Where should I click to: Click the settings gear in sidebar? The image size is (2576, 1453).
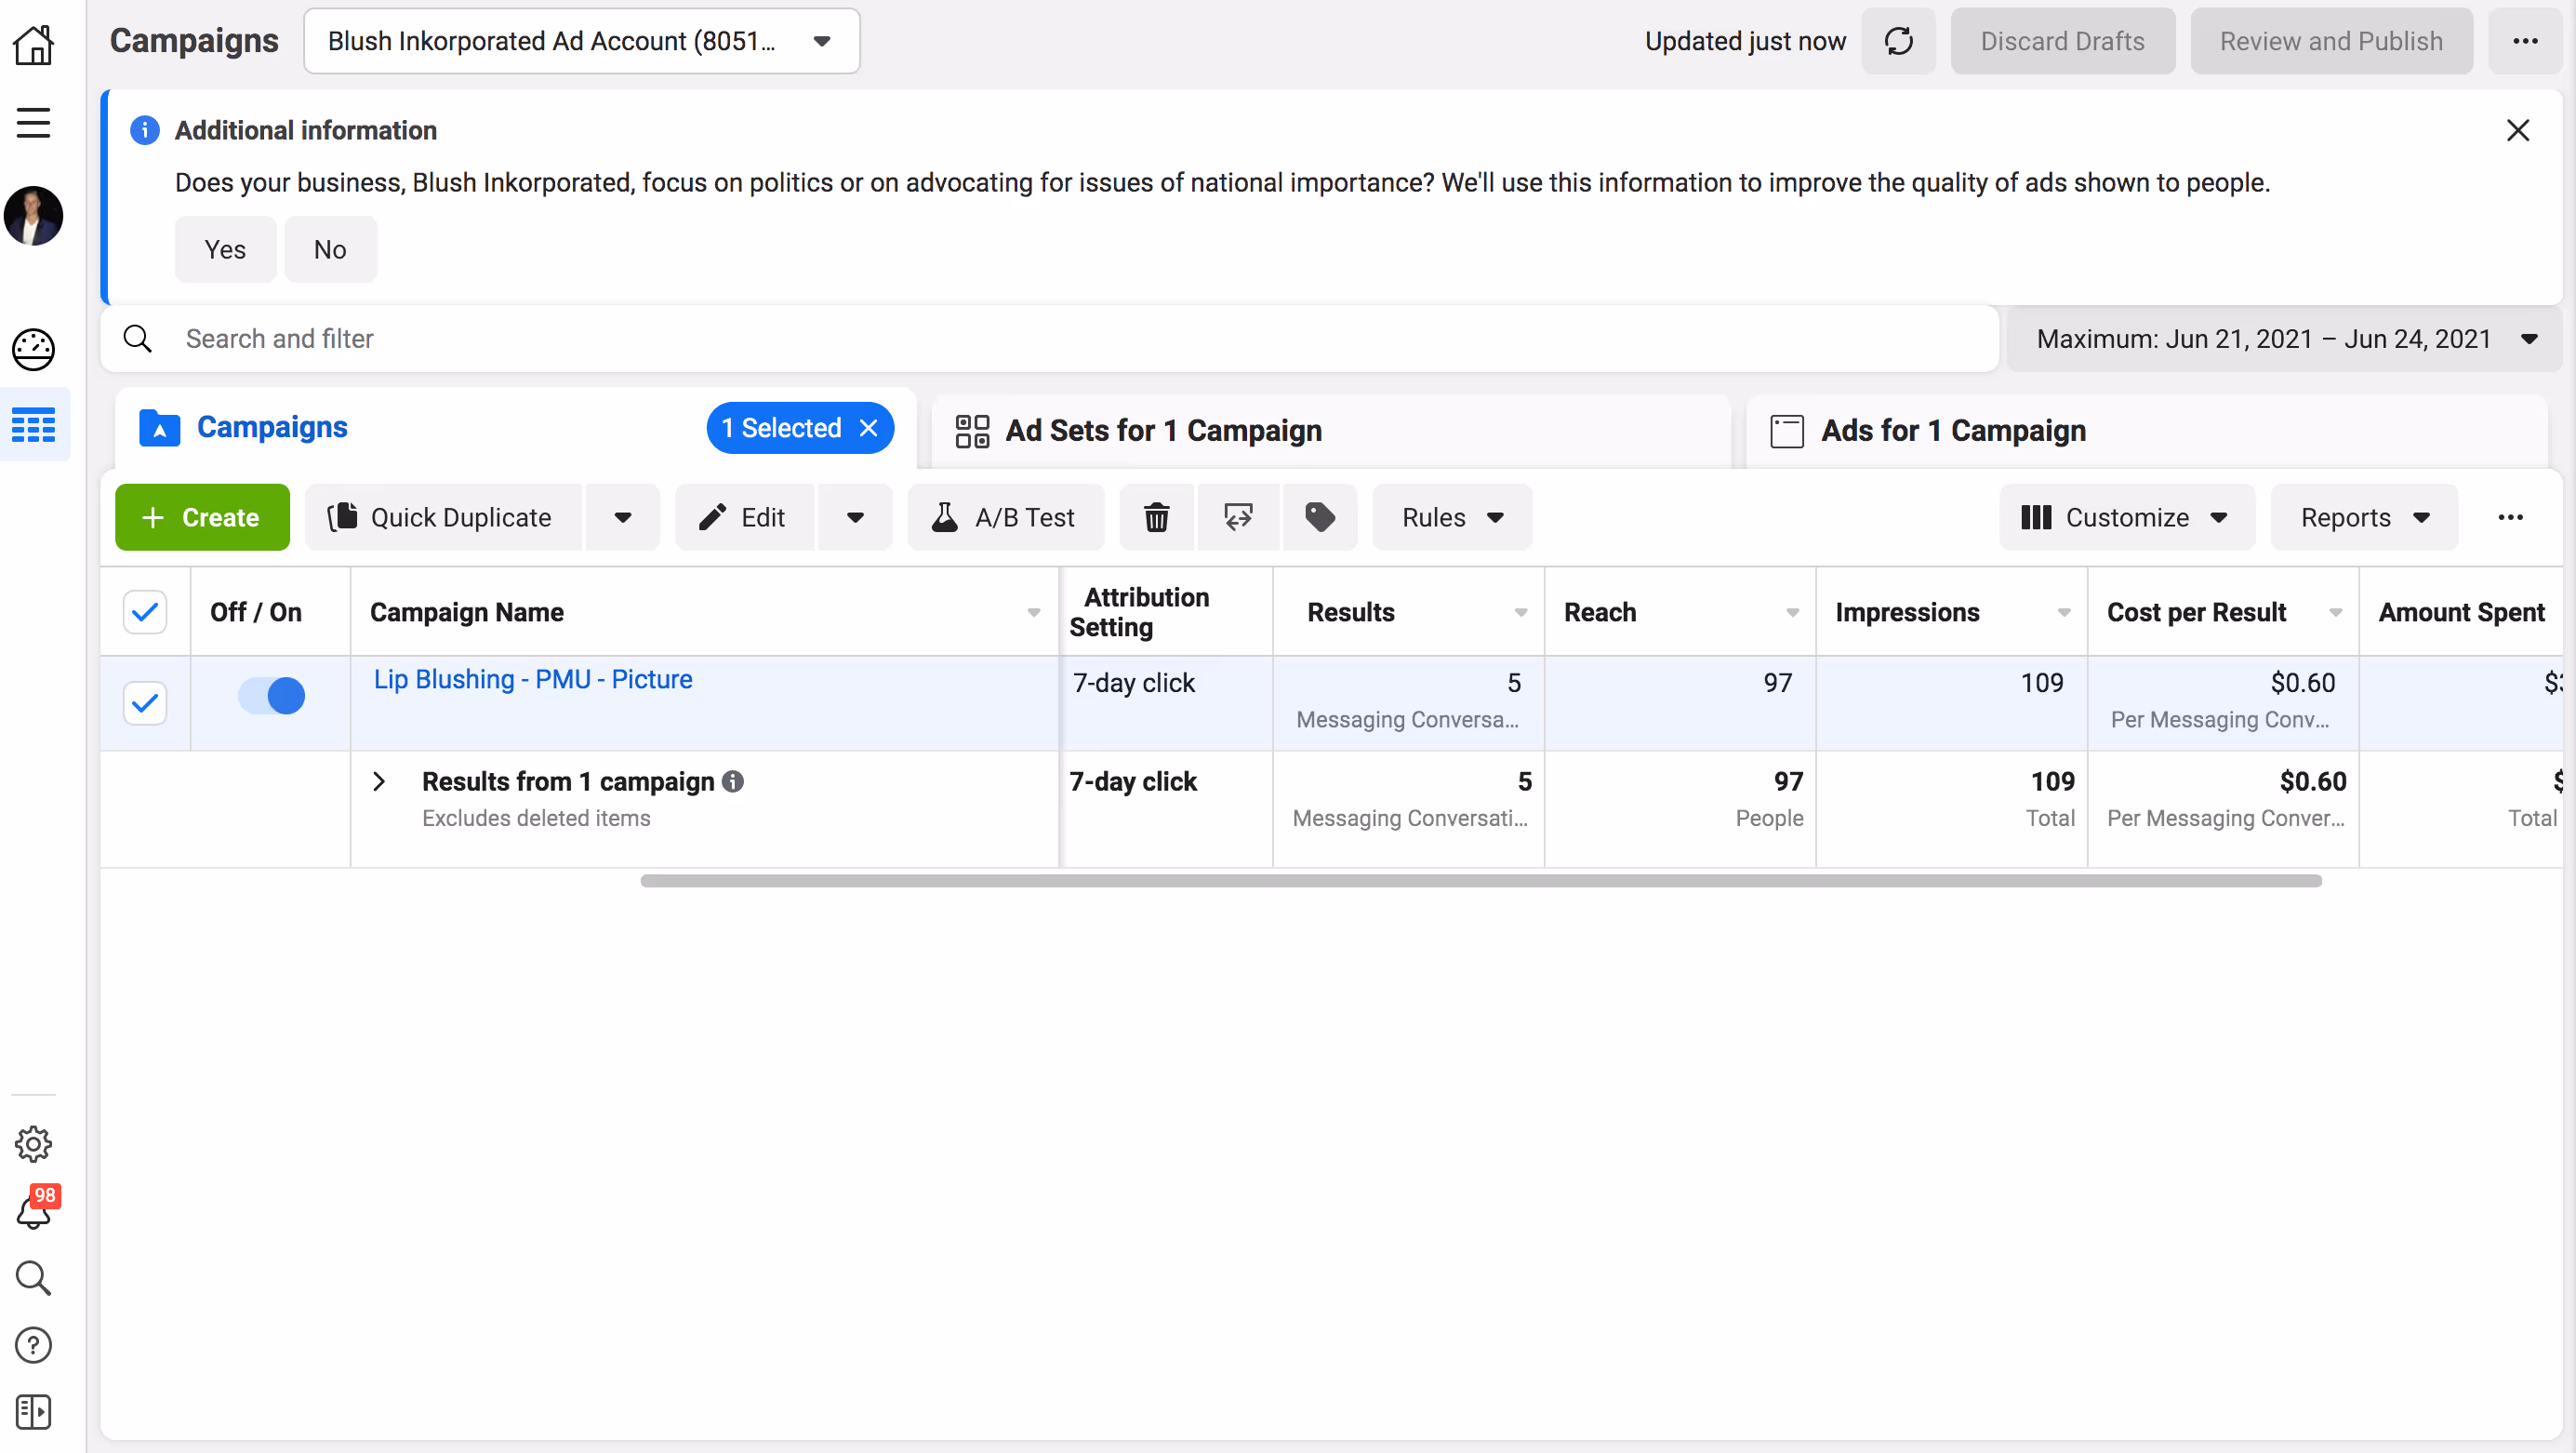34,1143
